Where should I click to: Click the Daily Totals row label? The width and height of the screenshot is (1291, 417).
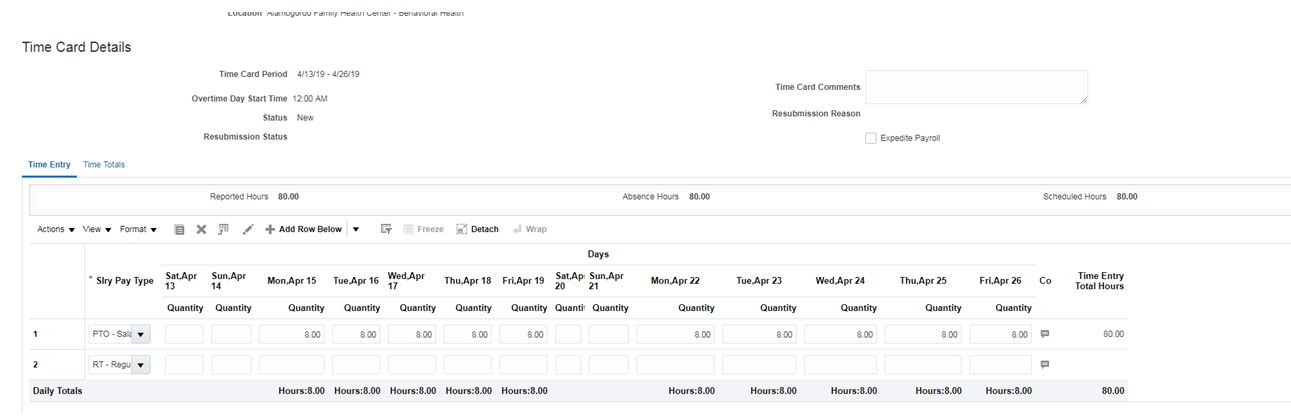57,390
